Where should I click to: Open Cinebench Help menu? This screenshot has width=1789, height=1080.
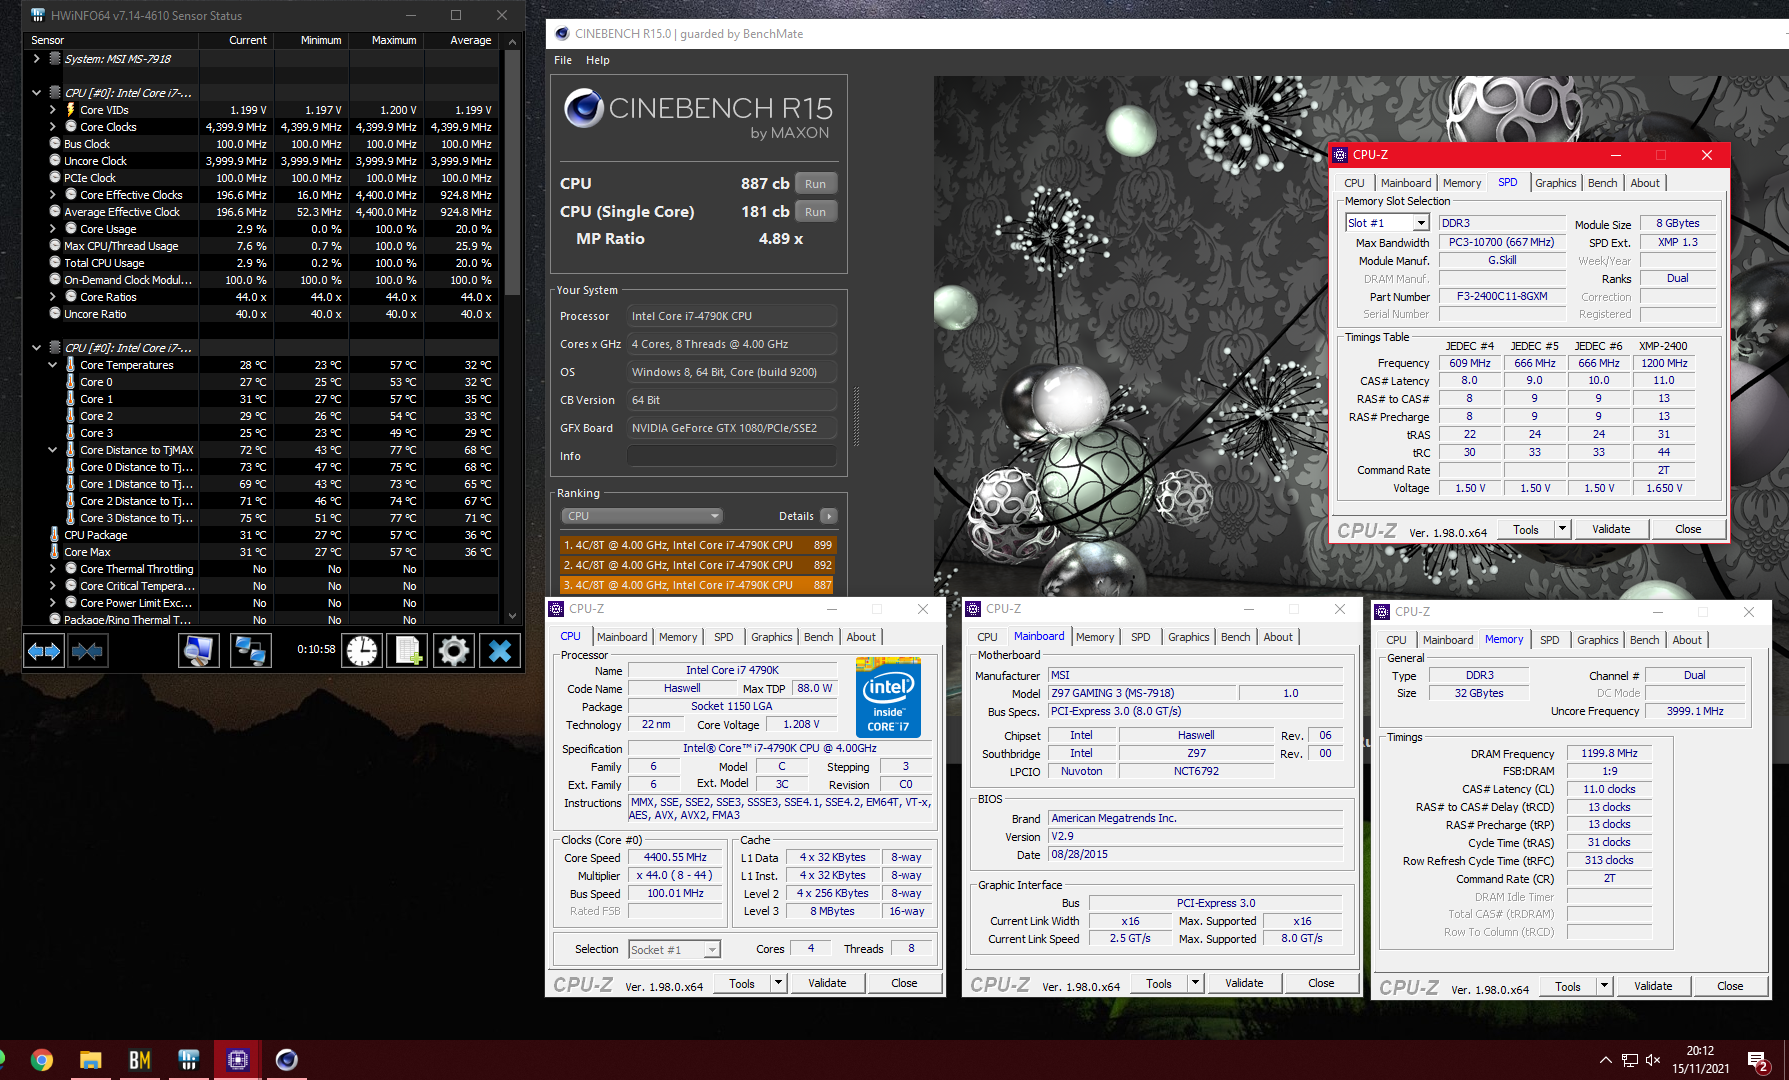(597, 60)
